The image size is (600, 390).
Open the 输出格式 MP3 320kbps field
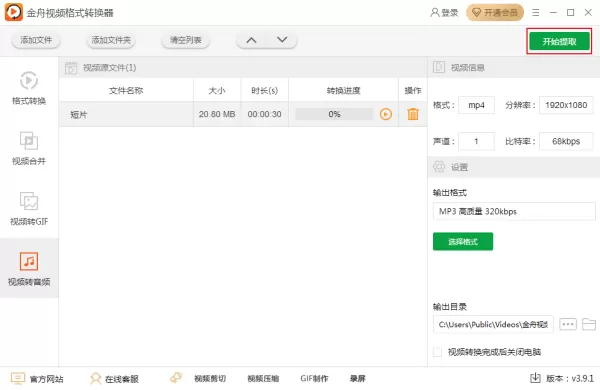coord(514,211)
